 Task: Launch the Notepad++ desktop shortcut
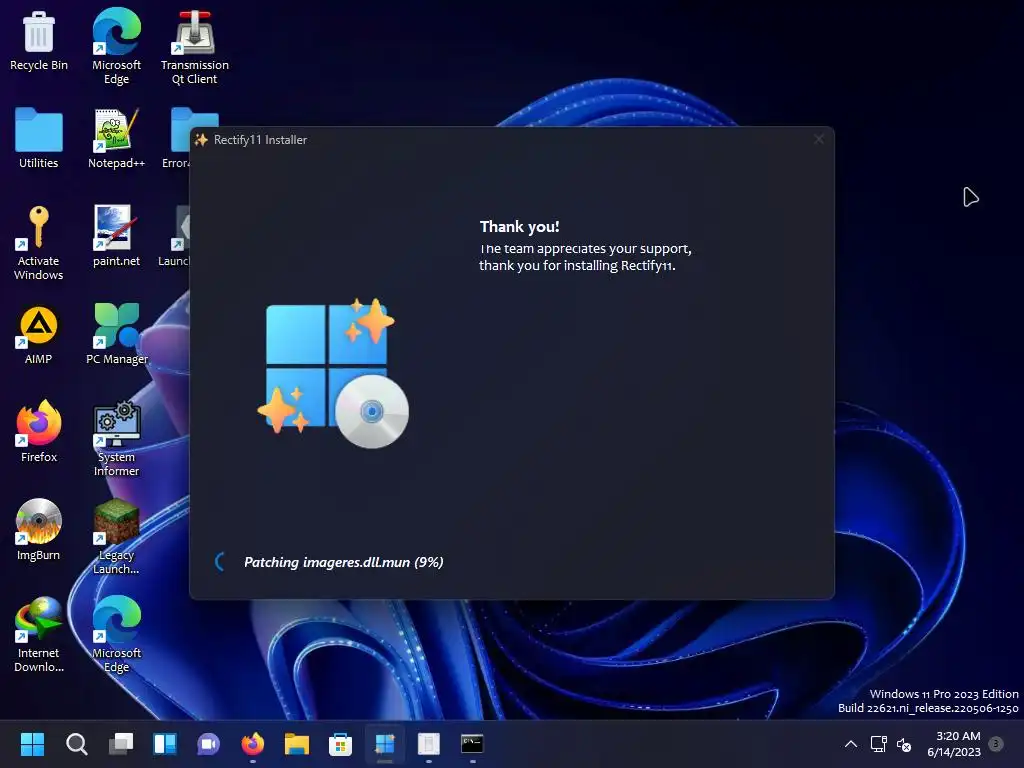pyautogui.click(x=116, y=138)
